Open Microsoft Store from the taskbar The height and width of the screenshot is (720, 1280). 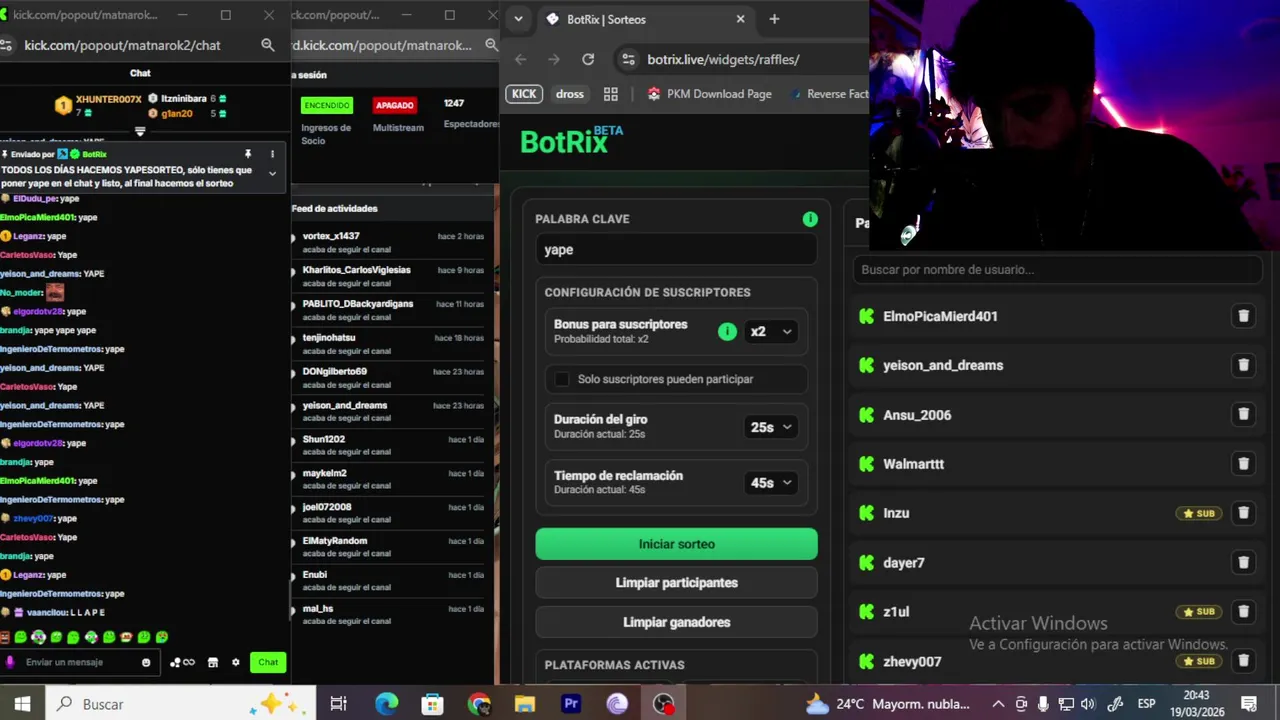pyautogui.click(x=432, y=704)
